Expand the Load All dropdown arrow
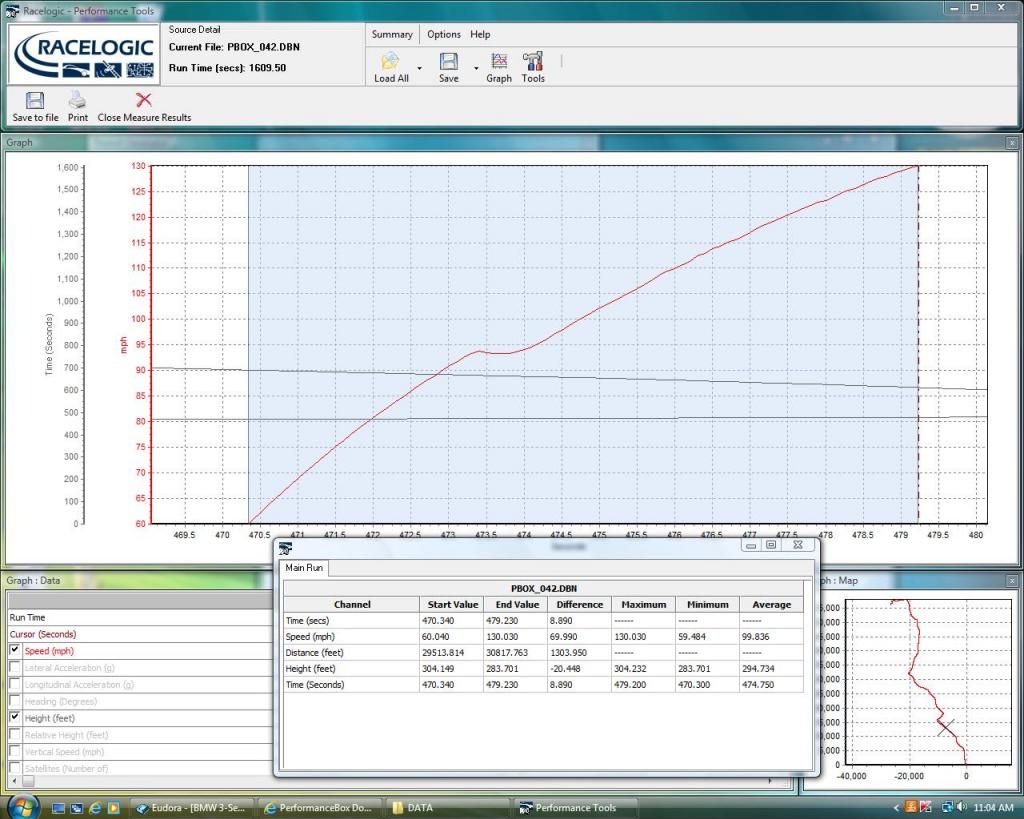This screenshot has width=1024, height=819. (x=419, y=68)
